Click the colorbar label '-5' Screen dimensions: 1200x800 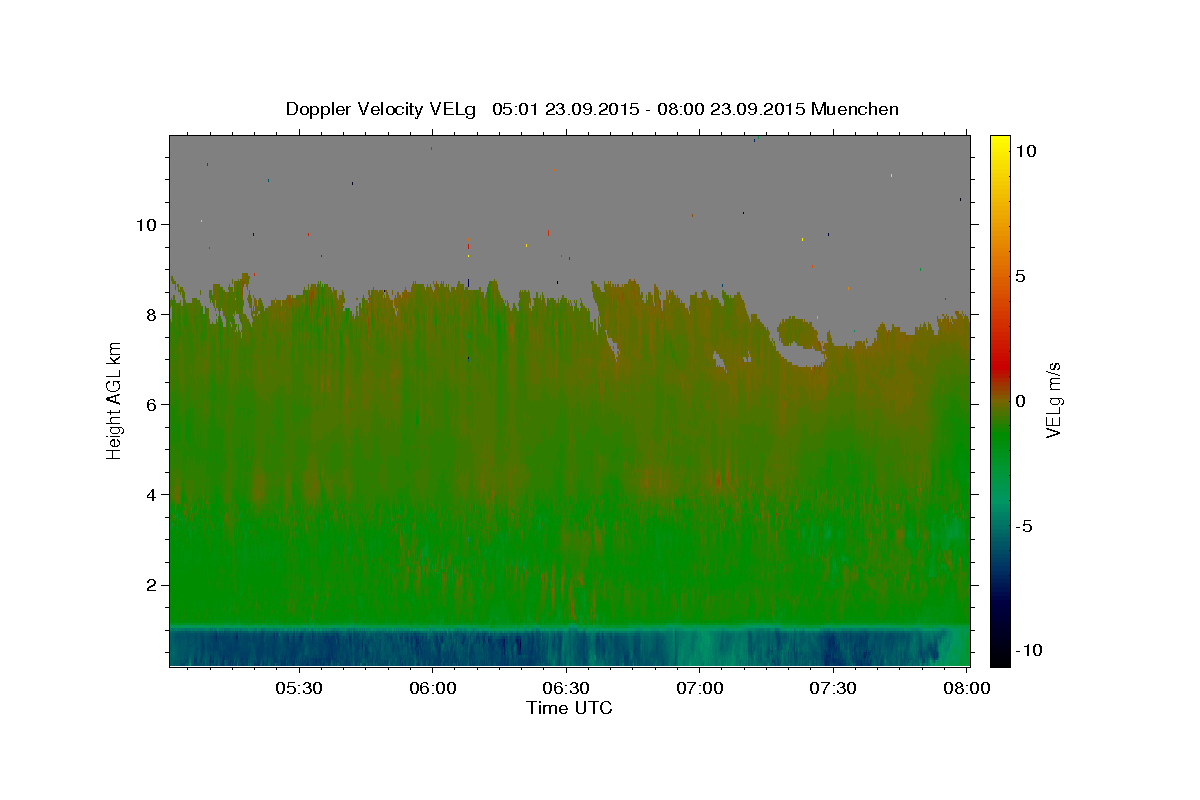click(1025, 526)
